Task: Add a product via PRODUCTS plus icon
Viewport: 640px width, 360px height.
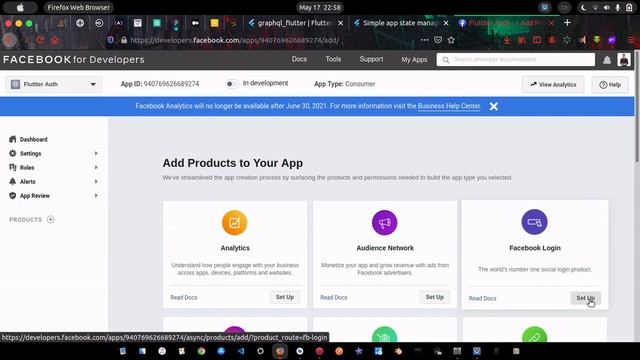Action: 51,220
